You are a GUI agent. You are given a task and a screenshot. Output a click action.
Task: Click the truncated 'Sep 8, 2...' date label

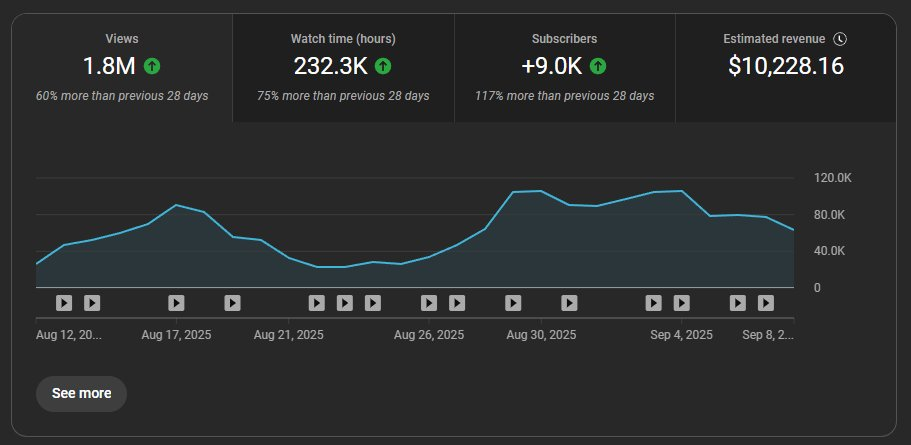[768, 335]
